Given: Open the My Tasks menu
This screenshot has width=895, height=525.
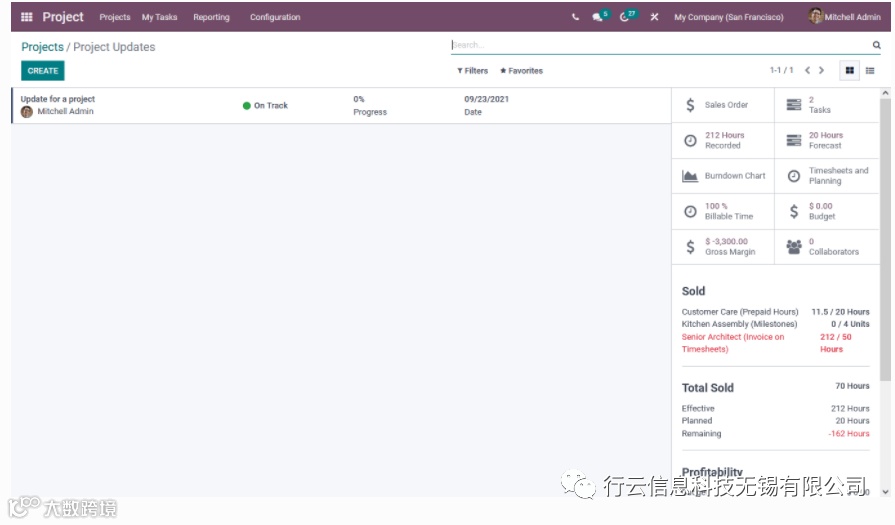Looking at the screenshot, I should 159,17.
